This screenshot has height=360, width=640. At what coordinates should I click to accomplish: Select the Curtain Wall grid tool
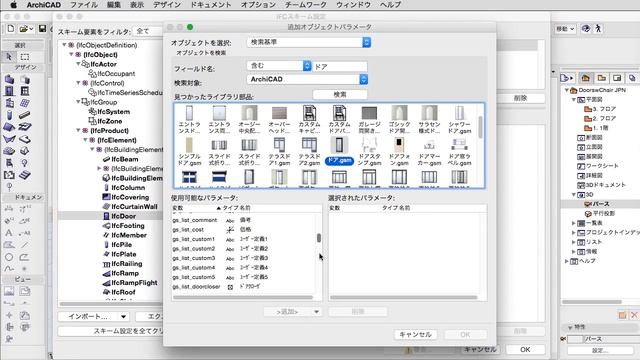(25, 103)
